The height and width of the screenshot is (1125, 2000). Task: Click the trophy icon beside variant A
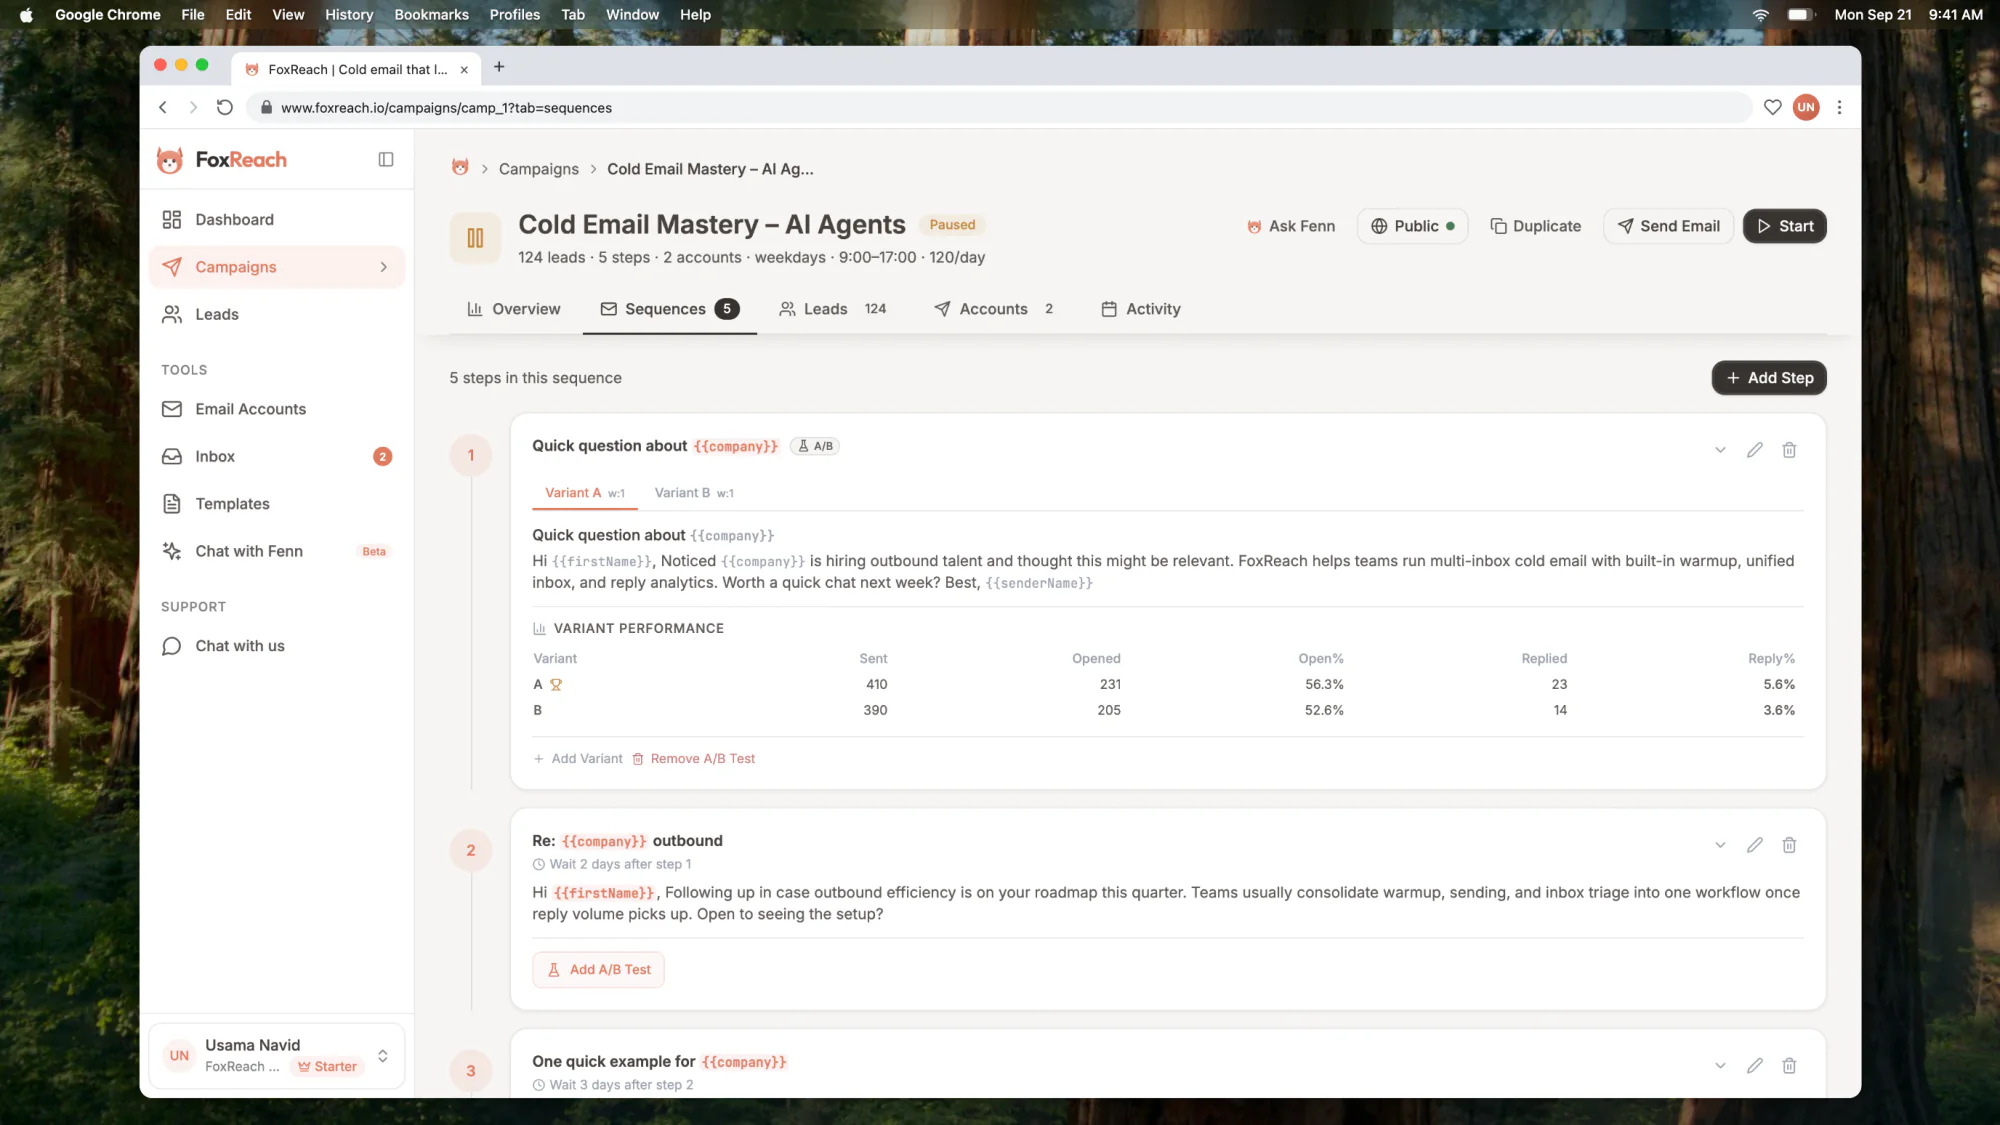click(x=556, y=685)
